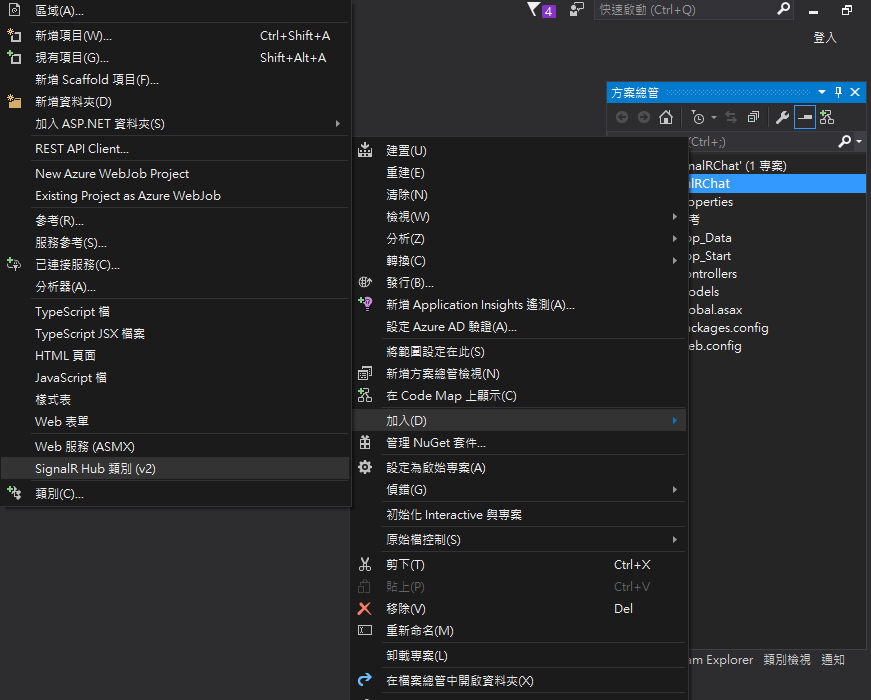Click the new solution explorer view icon
Screen dimensions: 871x700
365,373
